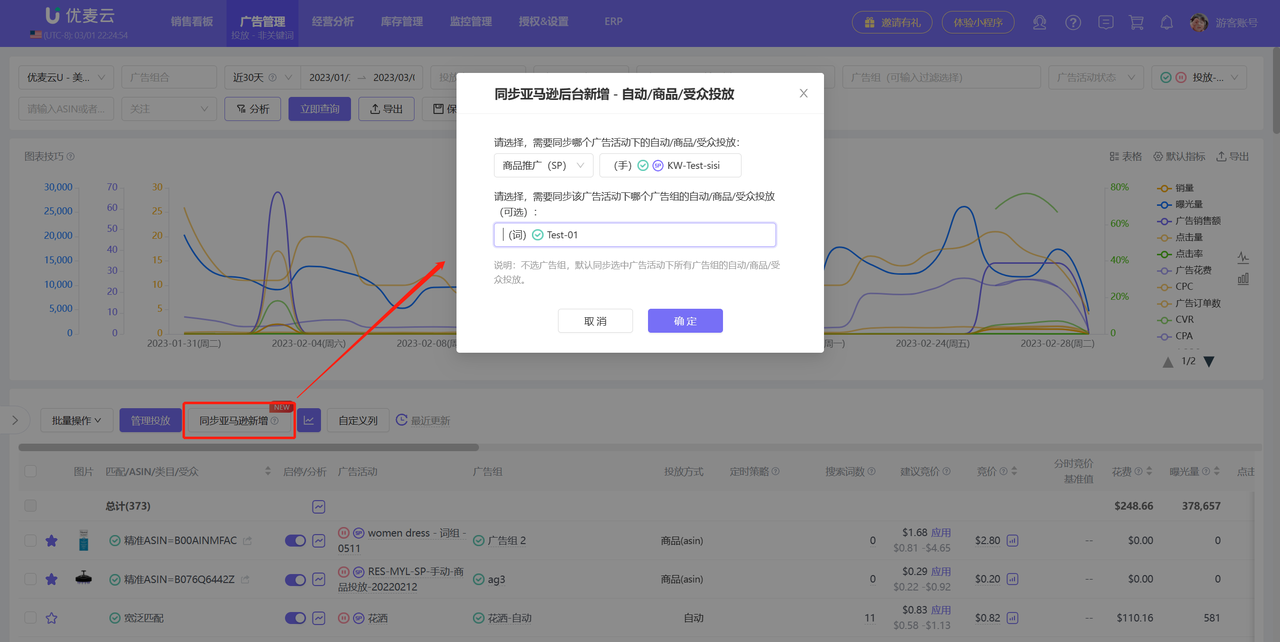Expand the left side panel arrow
1280x642 pixels.
coord(14,421)
